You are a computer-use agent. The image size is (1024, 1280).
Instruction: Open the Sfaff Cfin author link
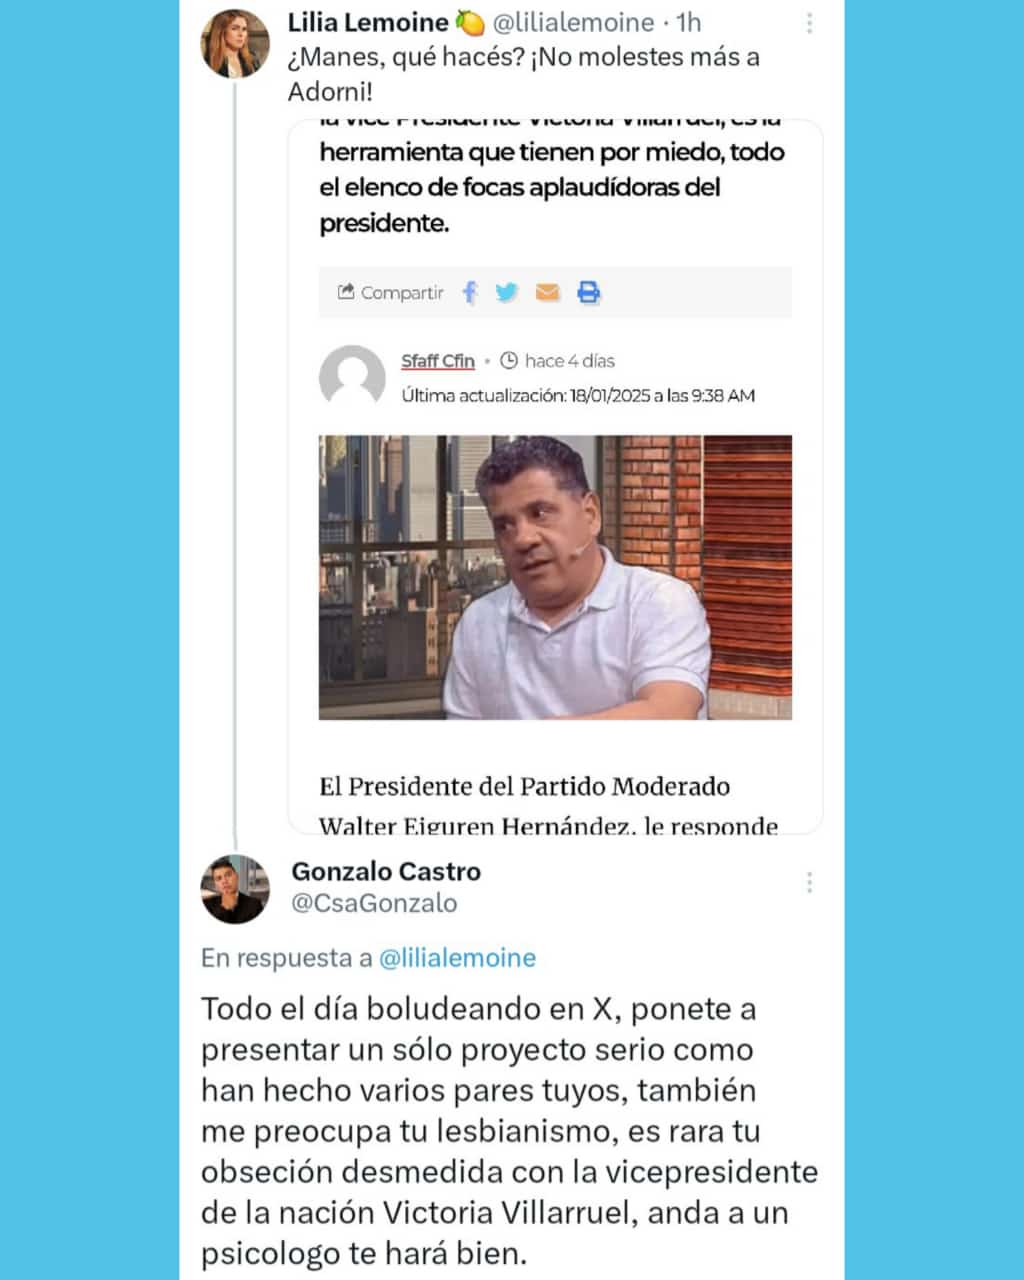(x=438, y=361)
